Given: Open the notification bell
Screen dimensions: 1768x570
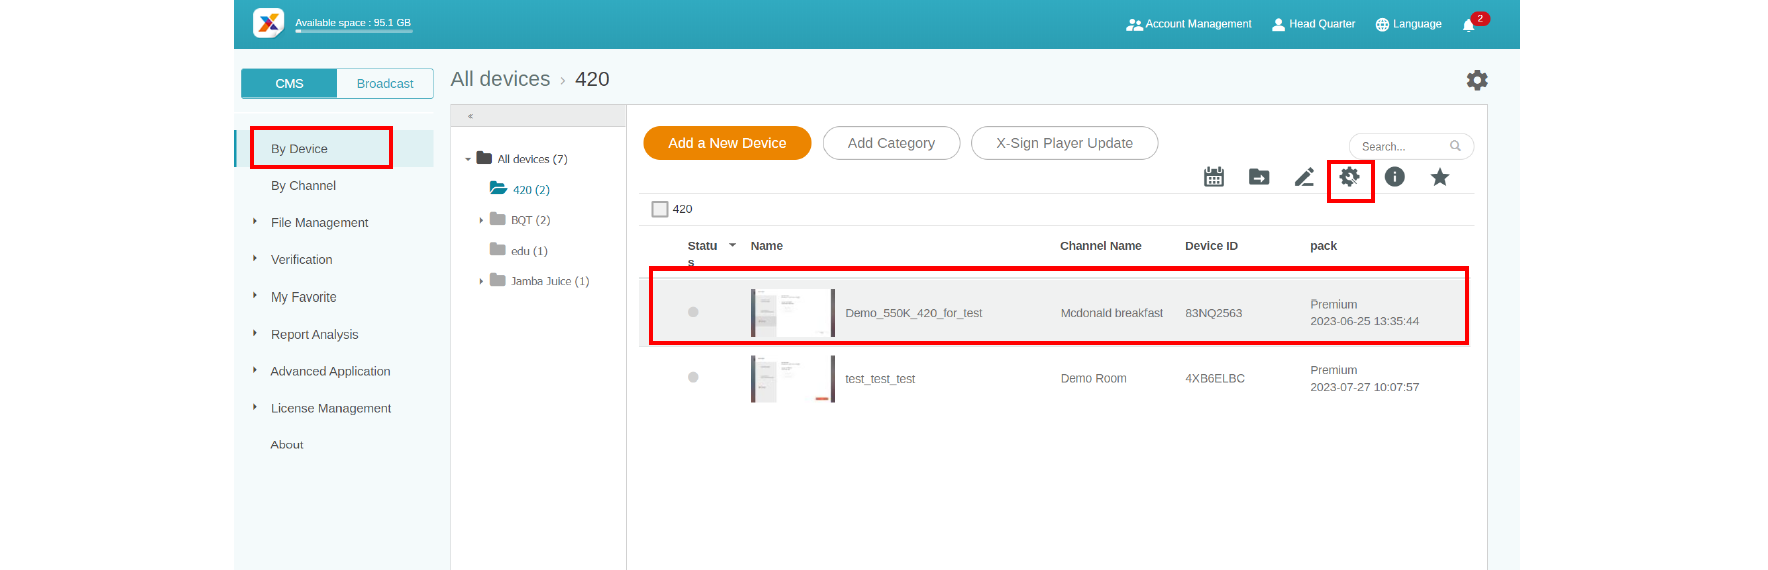Looking at the screenshot, I should click(1469, 25).
